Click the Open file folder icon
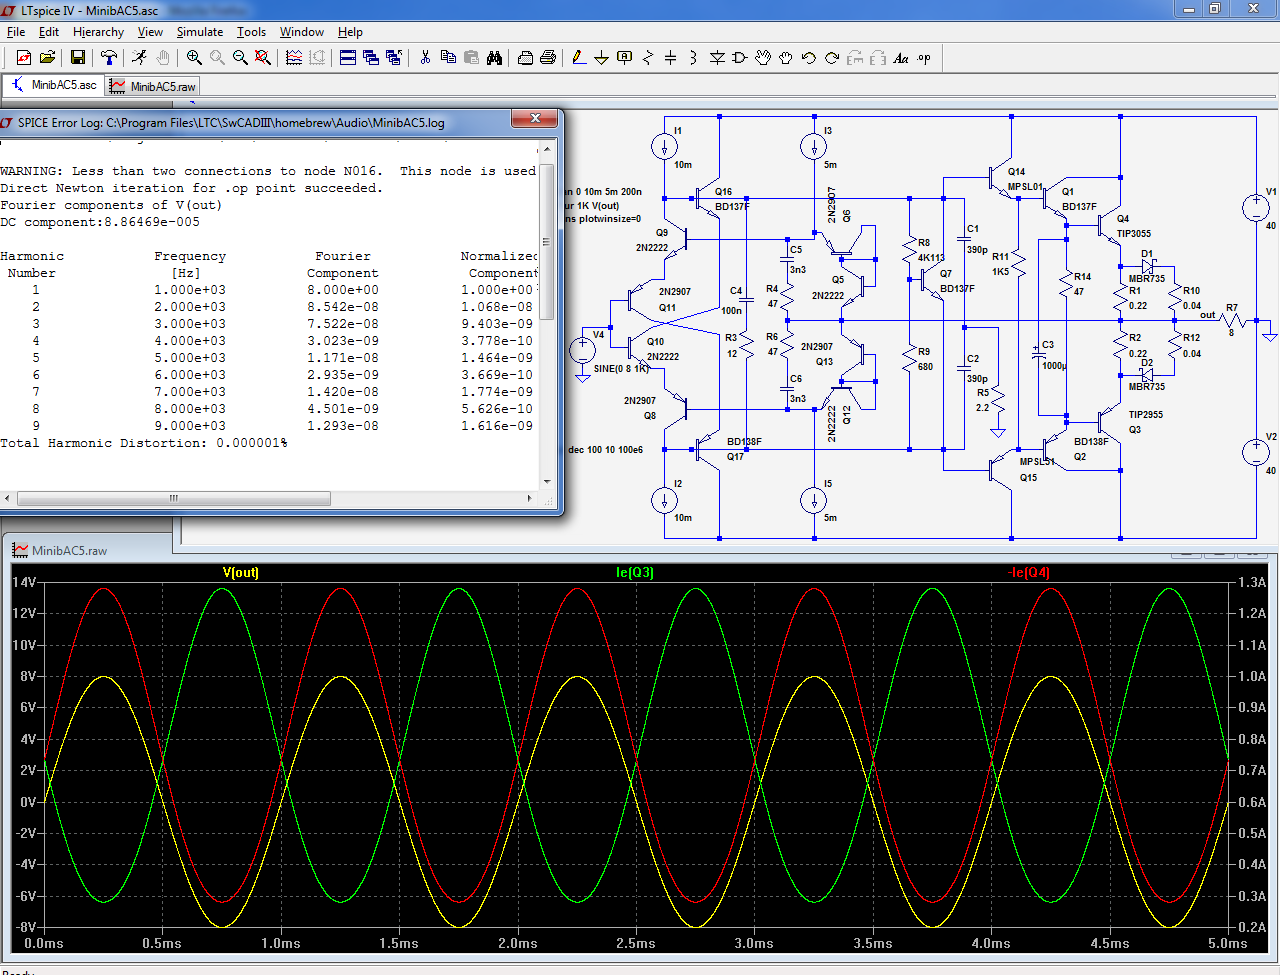 point(47,58)
